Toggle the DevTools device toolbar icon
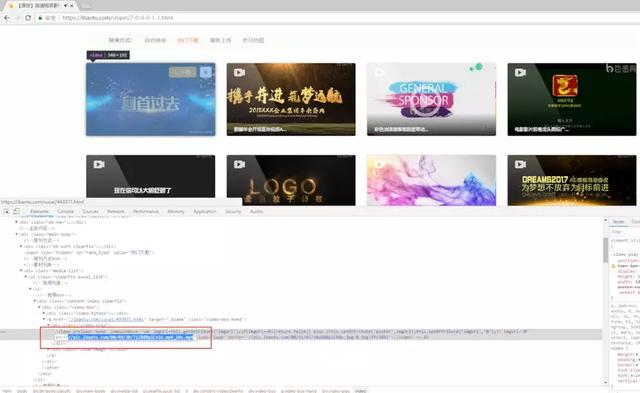Image resolution: width=640 pixels, height=393 pixels. coord(16,211)
